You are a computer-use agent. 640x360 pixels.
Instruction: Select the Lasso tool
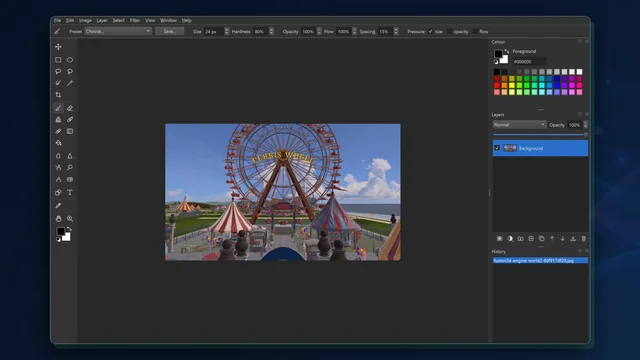(58, 71)
